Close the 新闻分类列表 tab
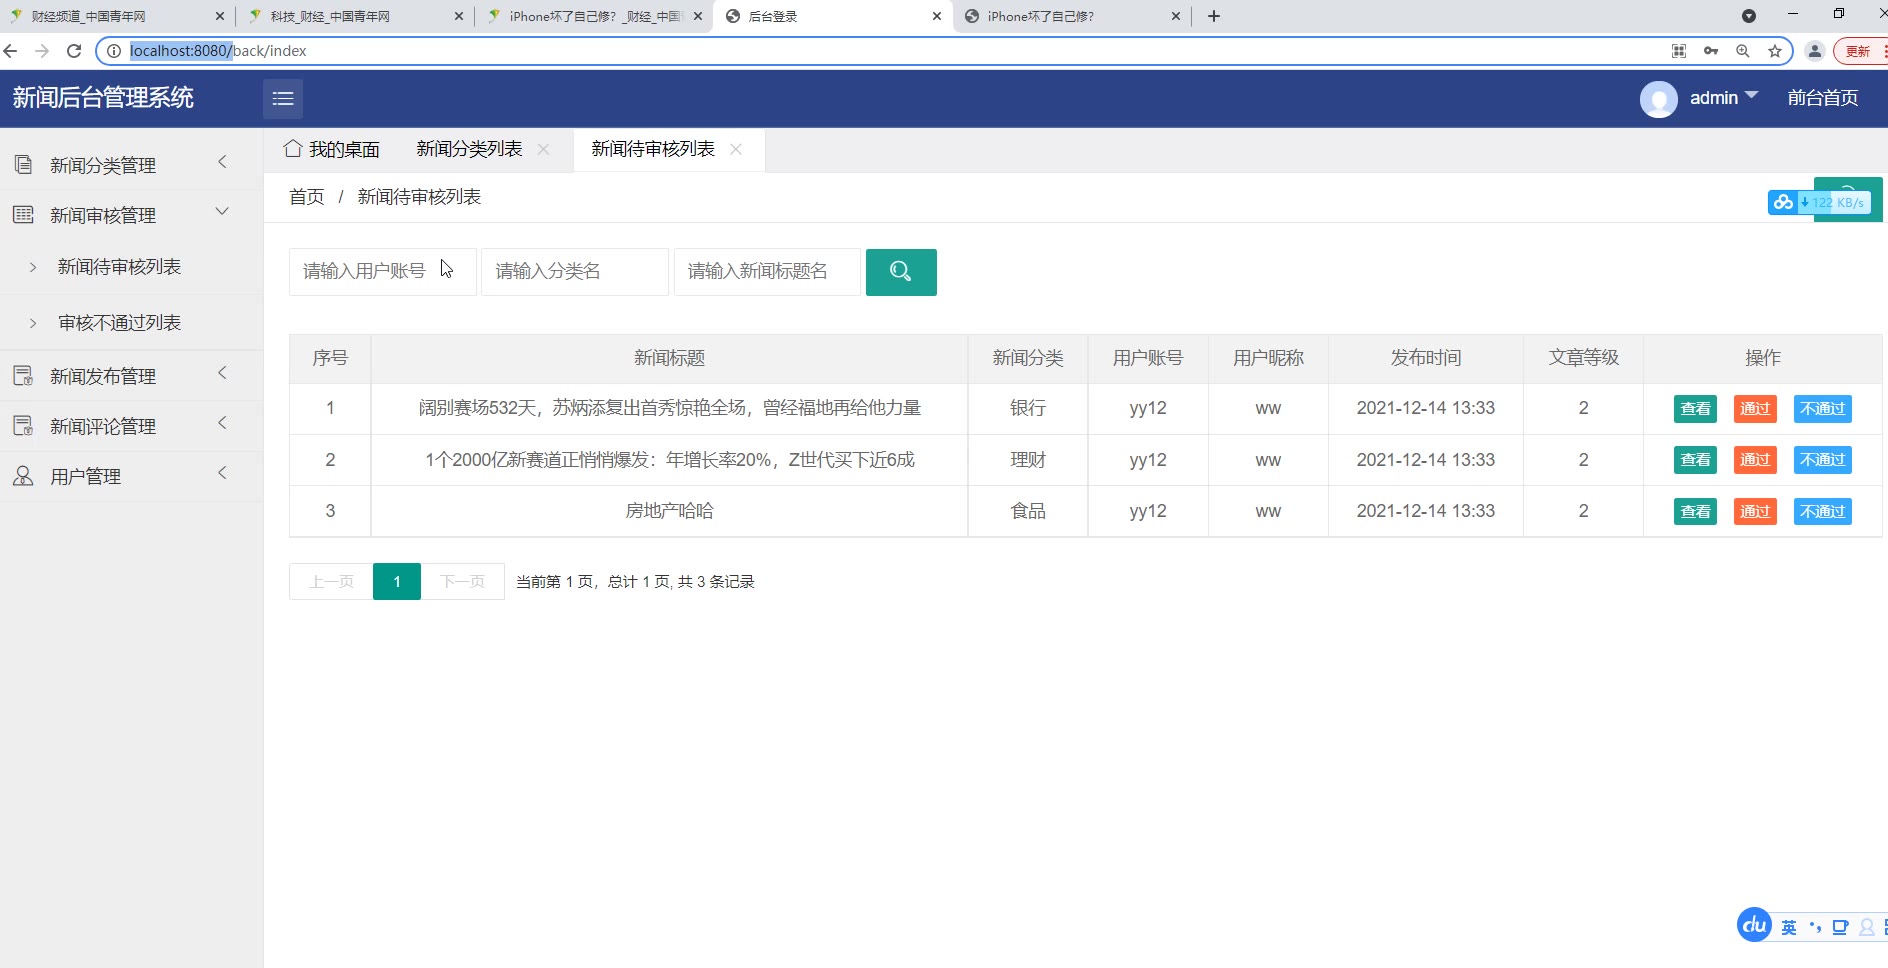This screenshot has height=968, width=1888. [x=544, y=149]
